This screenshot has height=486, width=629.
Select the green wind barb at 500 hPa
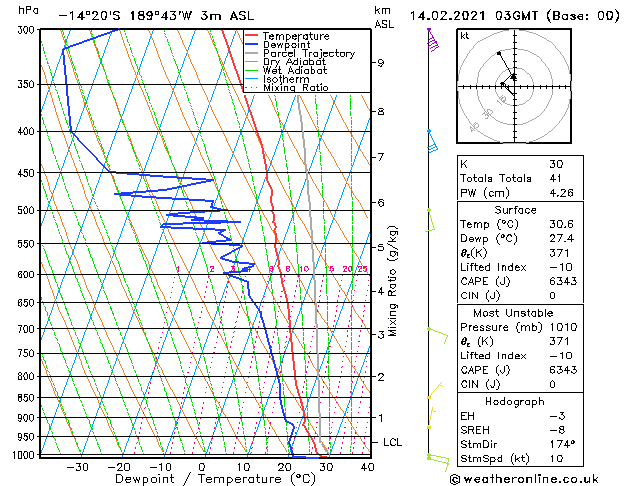tap(430, 220)
